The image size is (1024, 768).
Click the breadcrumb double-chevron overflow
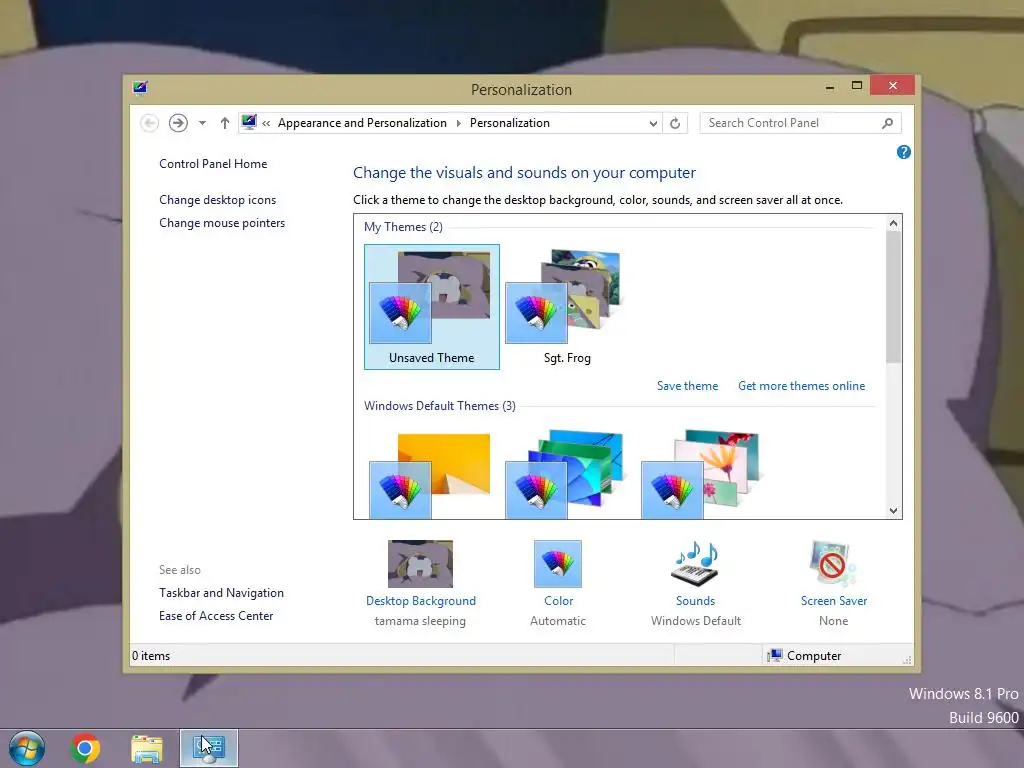266,123
